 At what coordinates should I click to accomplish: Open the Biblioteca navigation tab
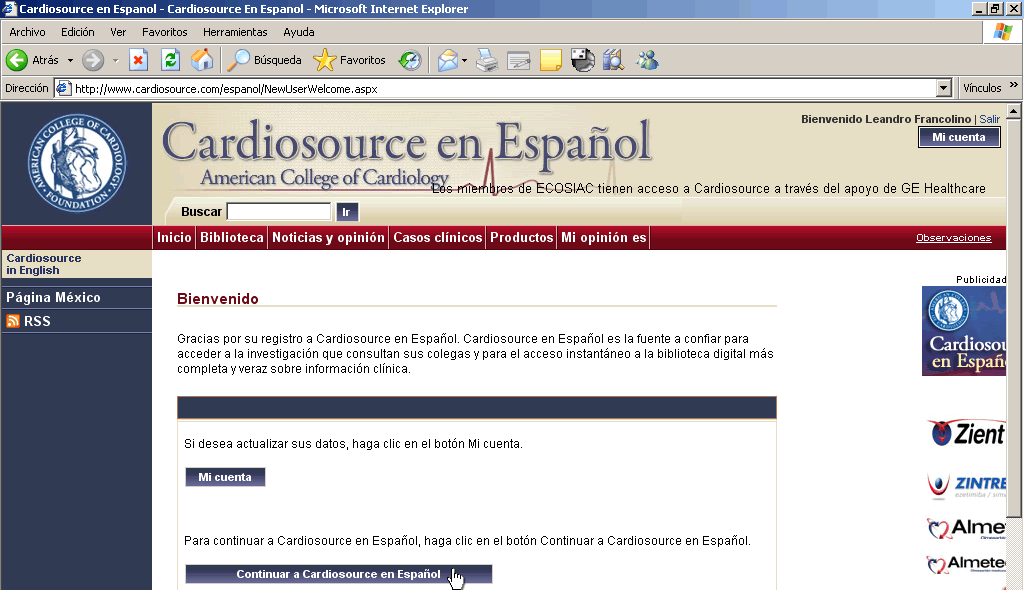232,237
